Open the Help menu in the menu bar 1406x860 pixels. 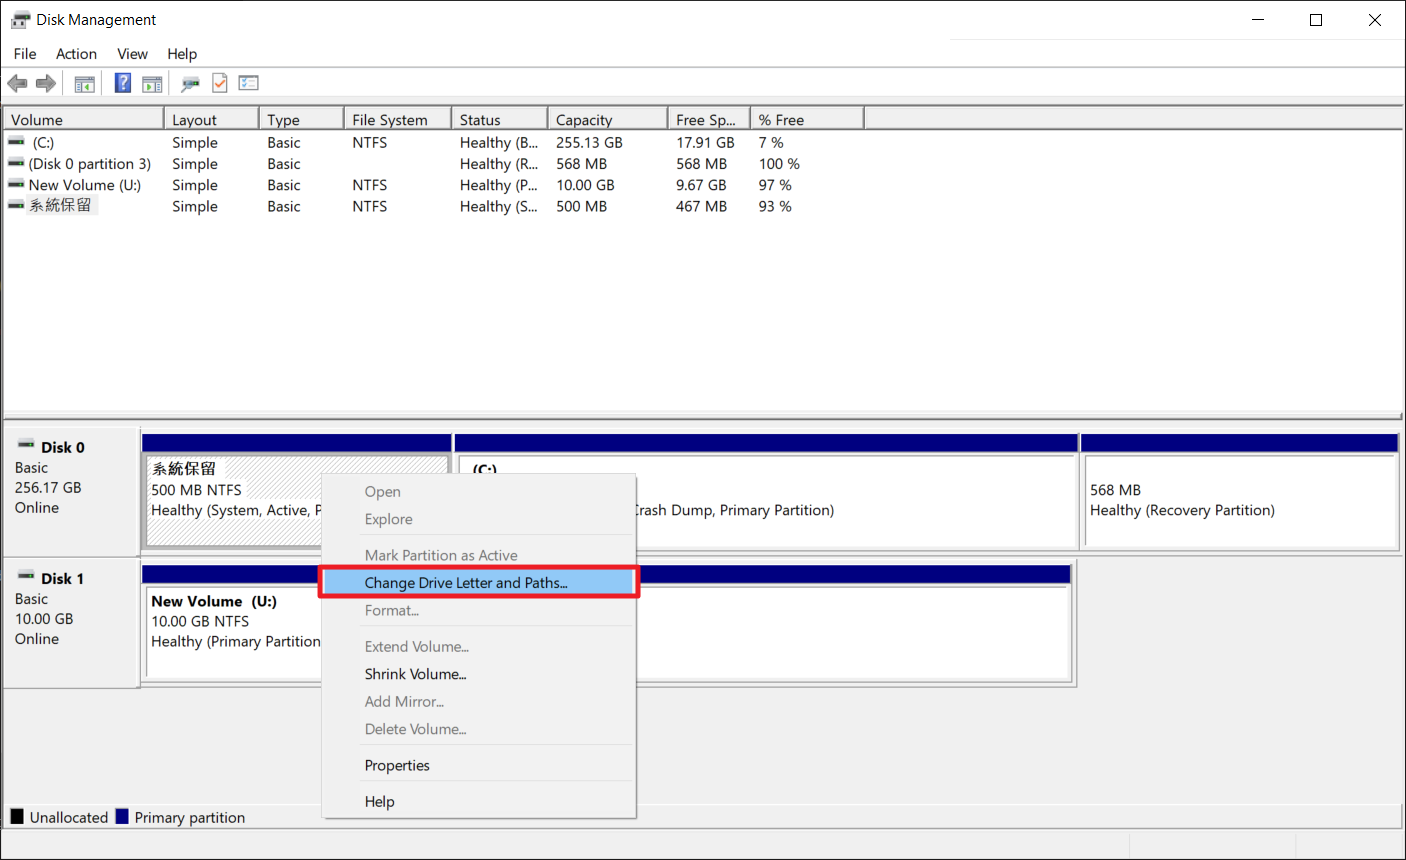182,54
